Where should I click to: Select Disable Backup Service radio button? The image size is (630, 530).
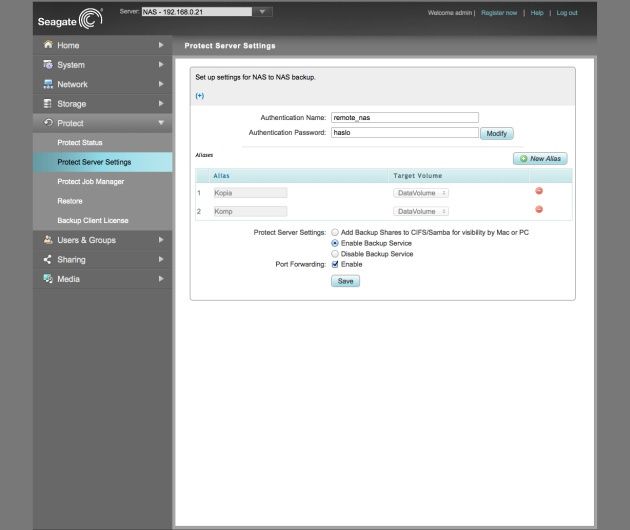click(335, 254)
